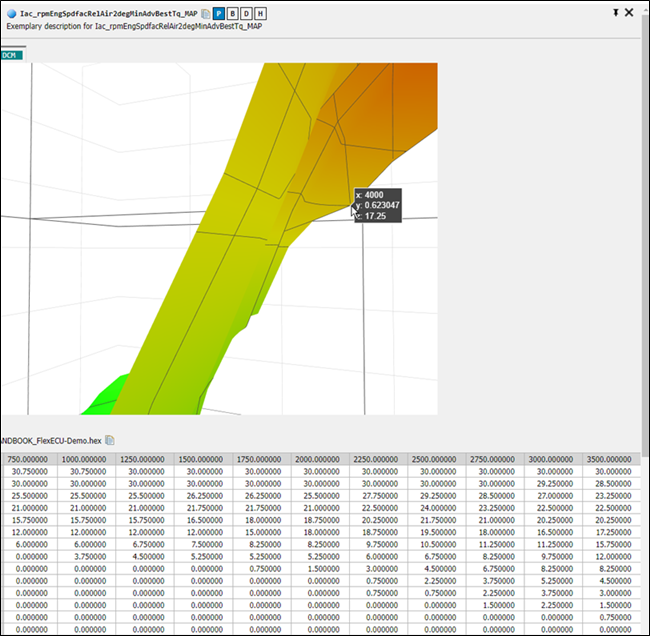Pin the panel with the pin icon
This screenshot has width=650, height=636.
tap(616, 12)
